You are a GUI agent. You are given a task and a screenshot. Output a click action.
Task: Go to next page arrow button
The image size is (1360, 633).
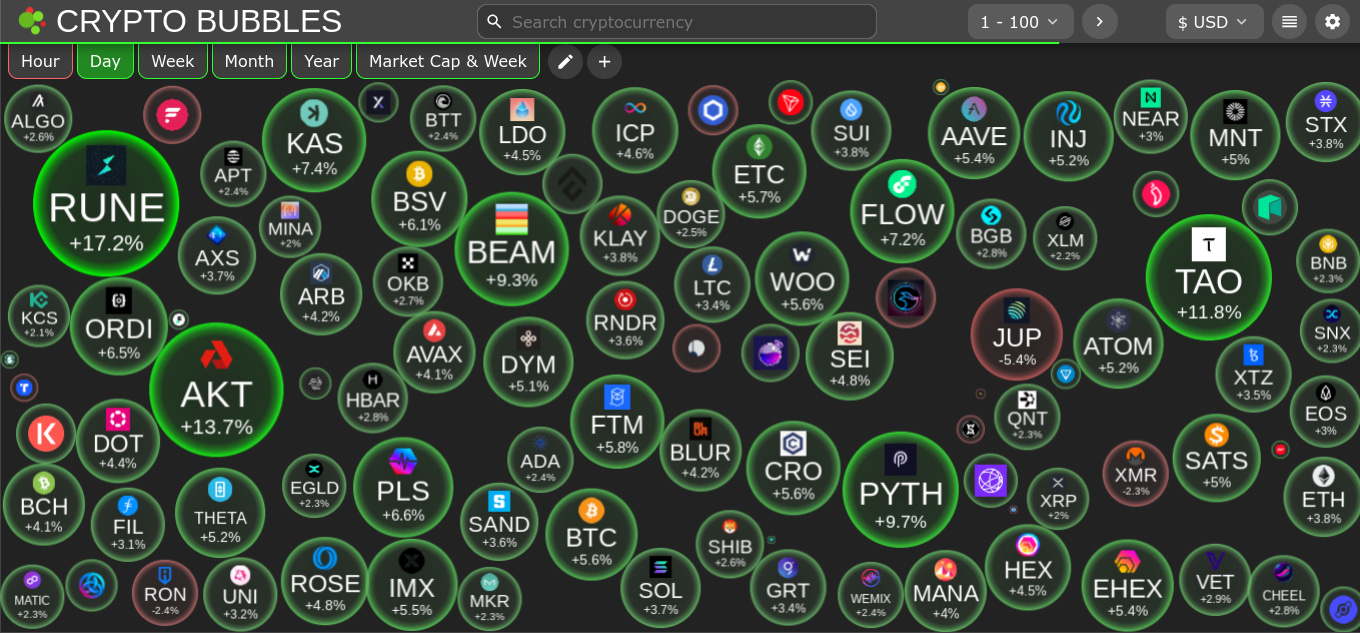point(1099,21)
